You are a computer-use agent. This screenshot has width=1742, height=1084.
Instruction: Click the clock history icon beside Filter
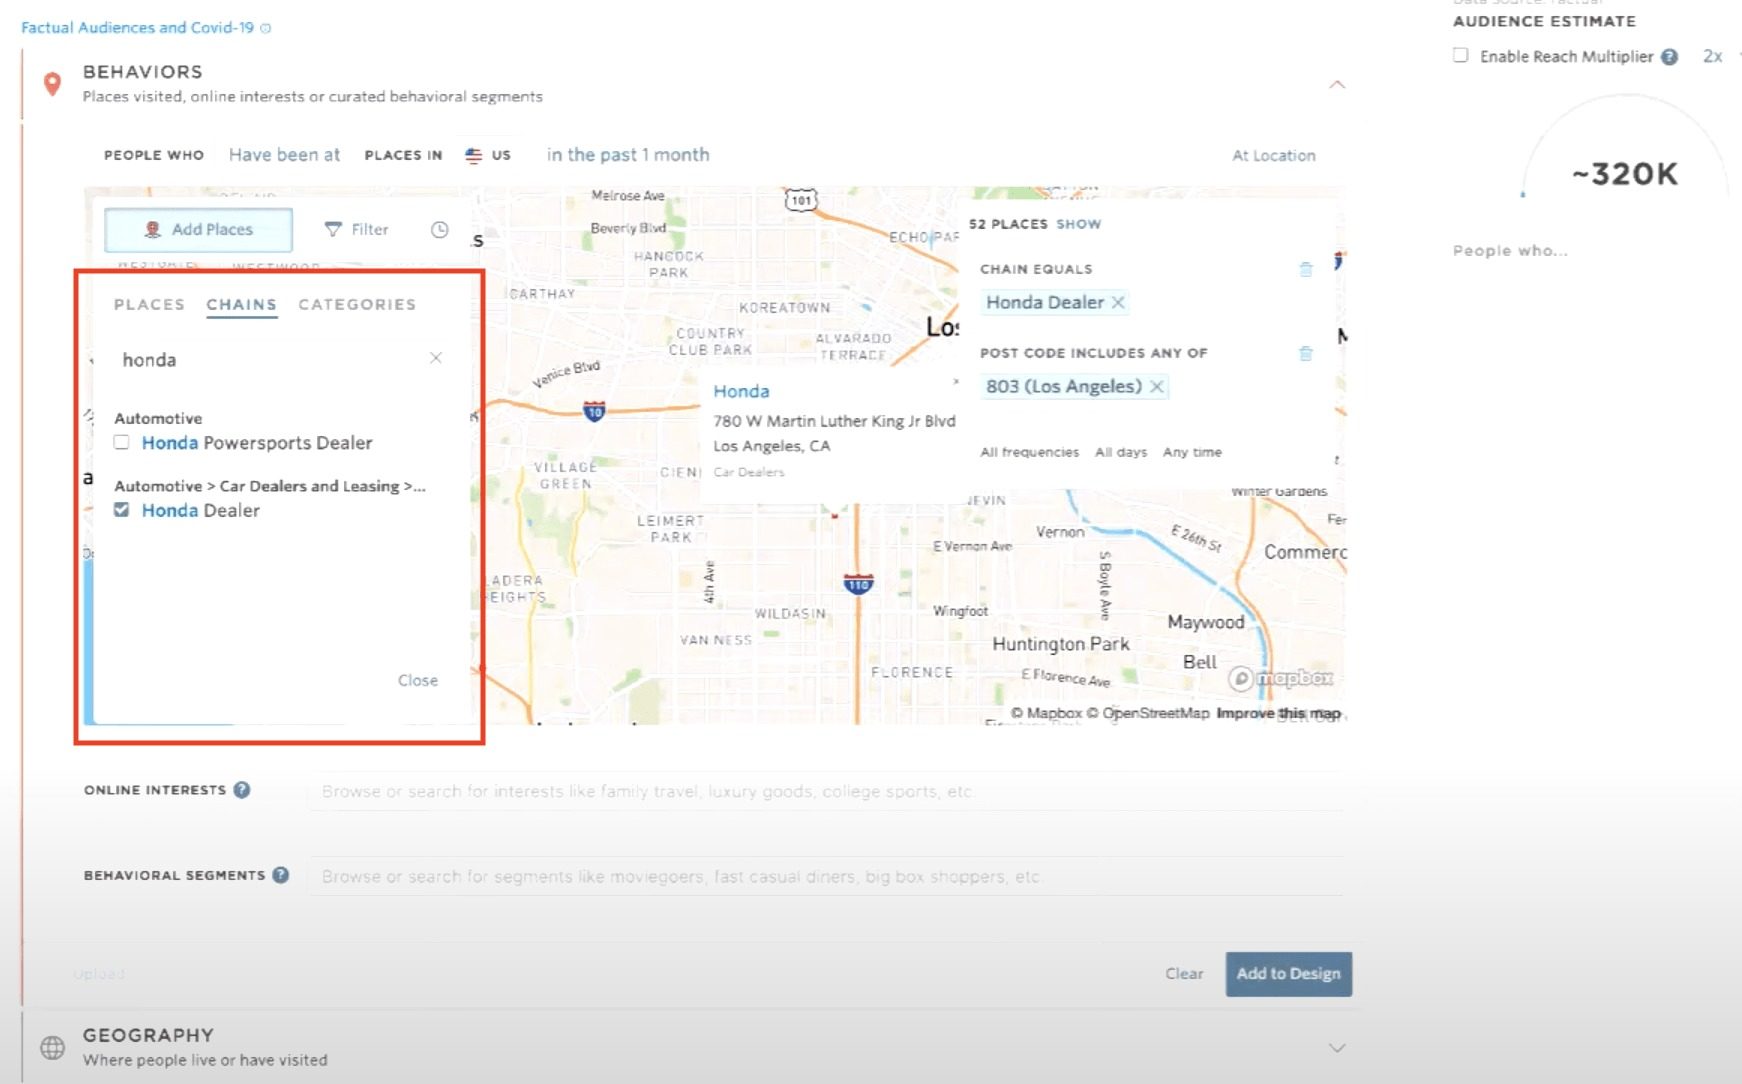(x=439, y=229)
